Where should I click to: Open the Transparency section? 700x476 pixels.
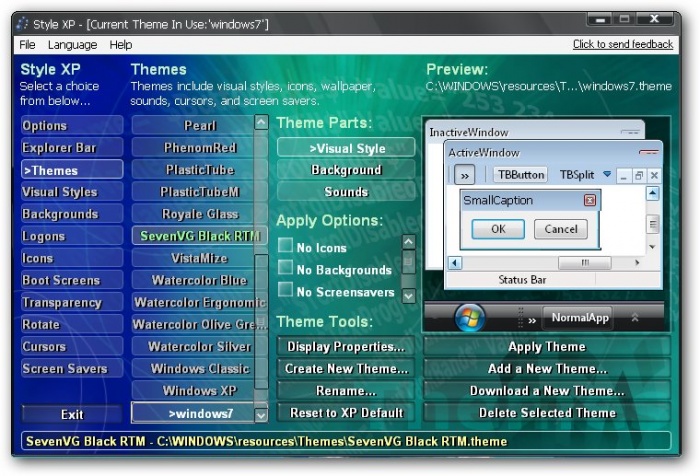click(x=72, y=302)
